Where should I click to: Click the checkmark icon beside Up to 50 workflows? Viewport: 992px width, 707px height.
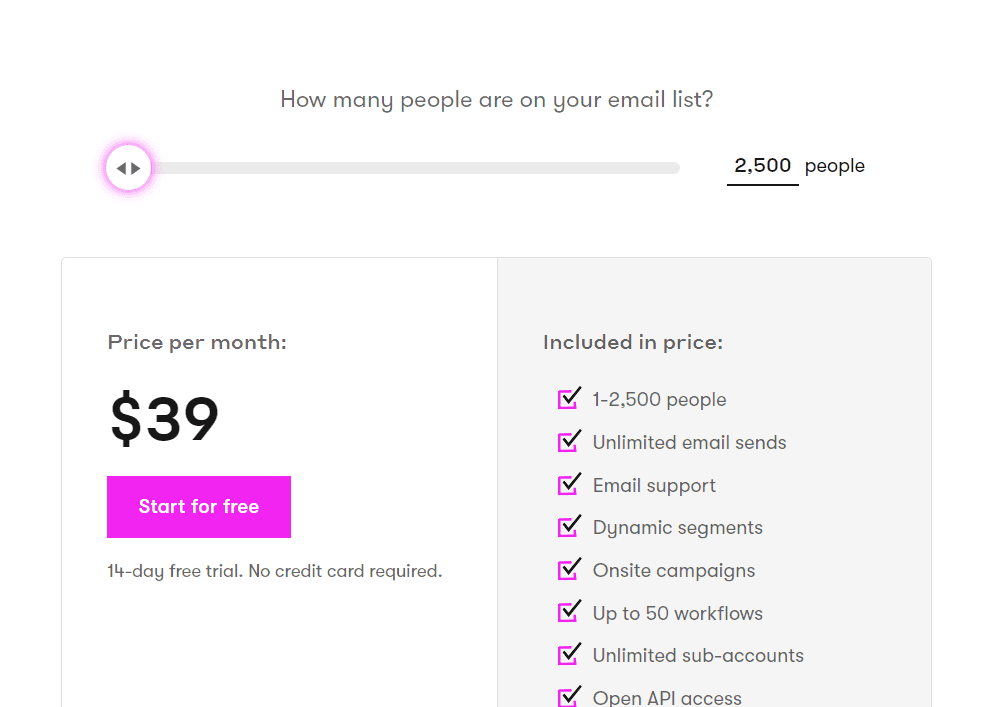[x=569, y=612]
